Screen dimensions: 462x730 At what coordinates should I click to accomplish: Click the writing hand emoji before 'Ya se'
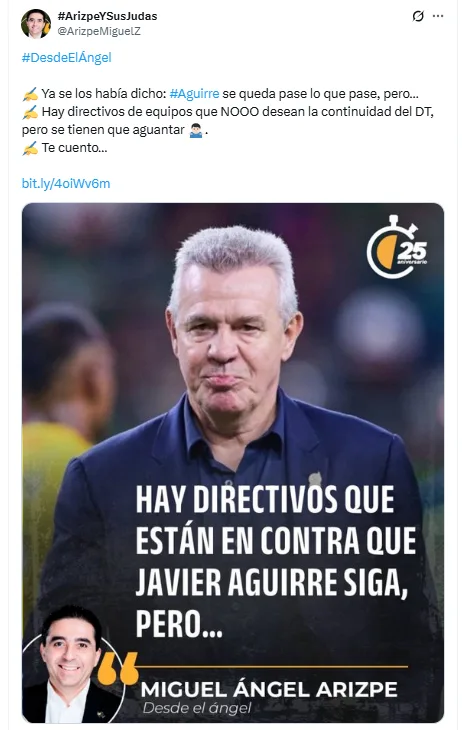(x=30, y=94)
